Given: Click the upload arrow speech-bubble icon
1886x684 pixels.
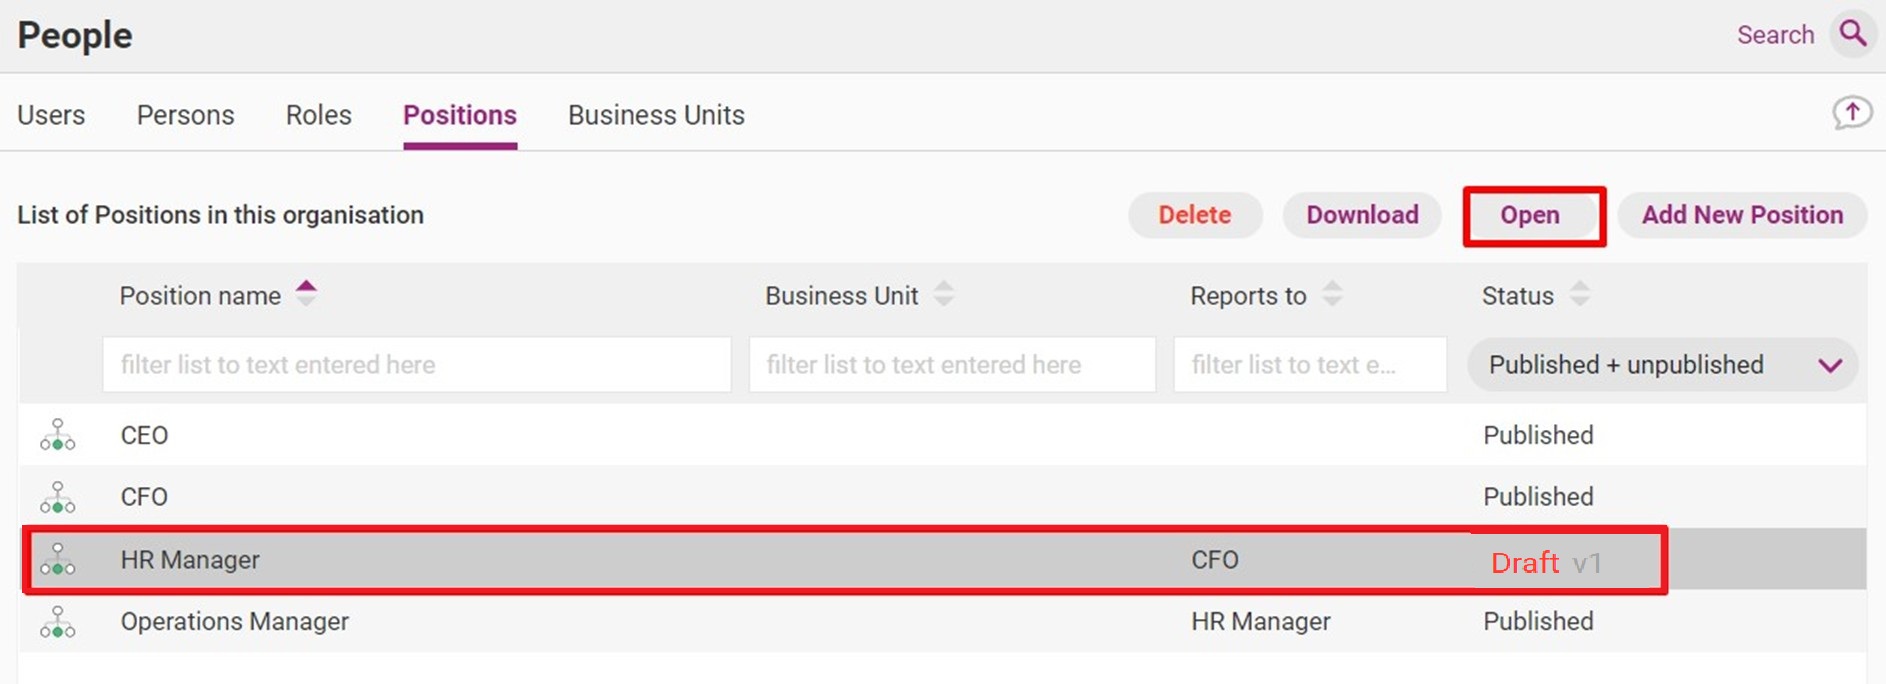Looking at the screenshot, I should tap(1852, 113).
